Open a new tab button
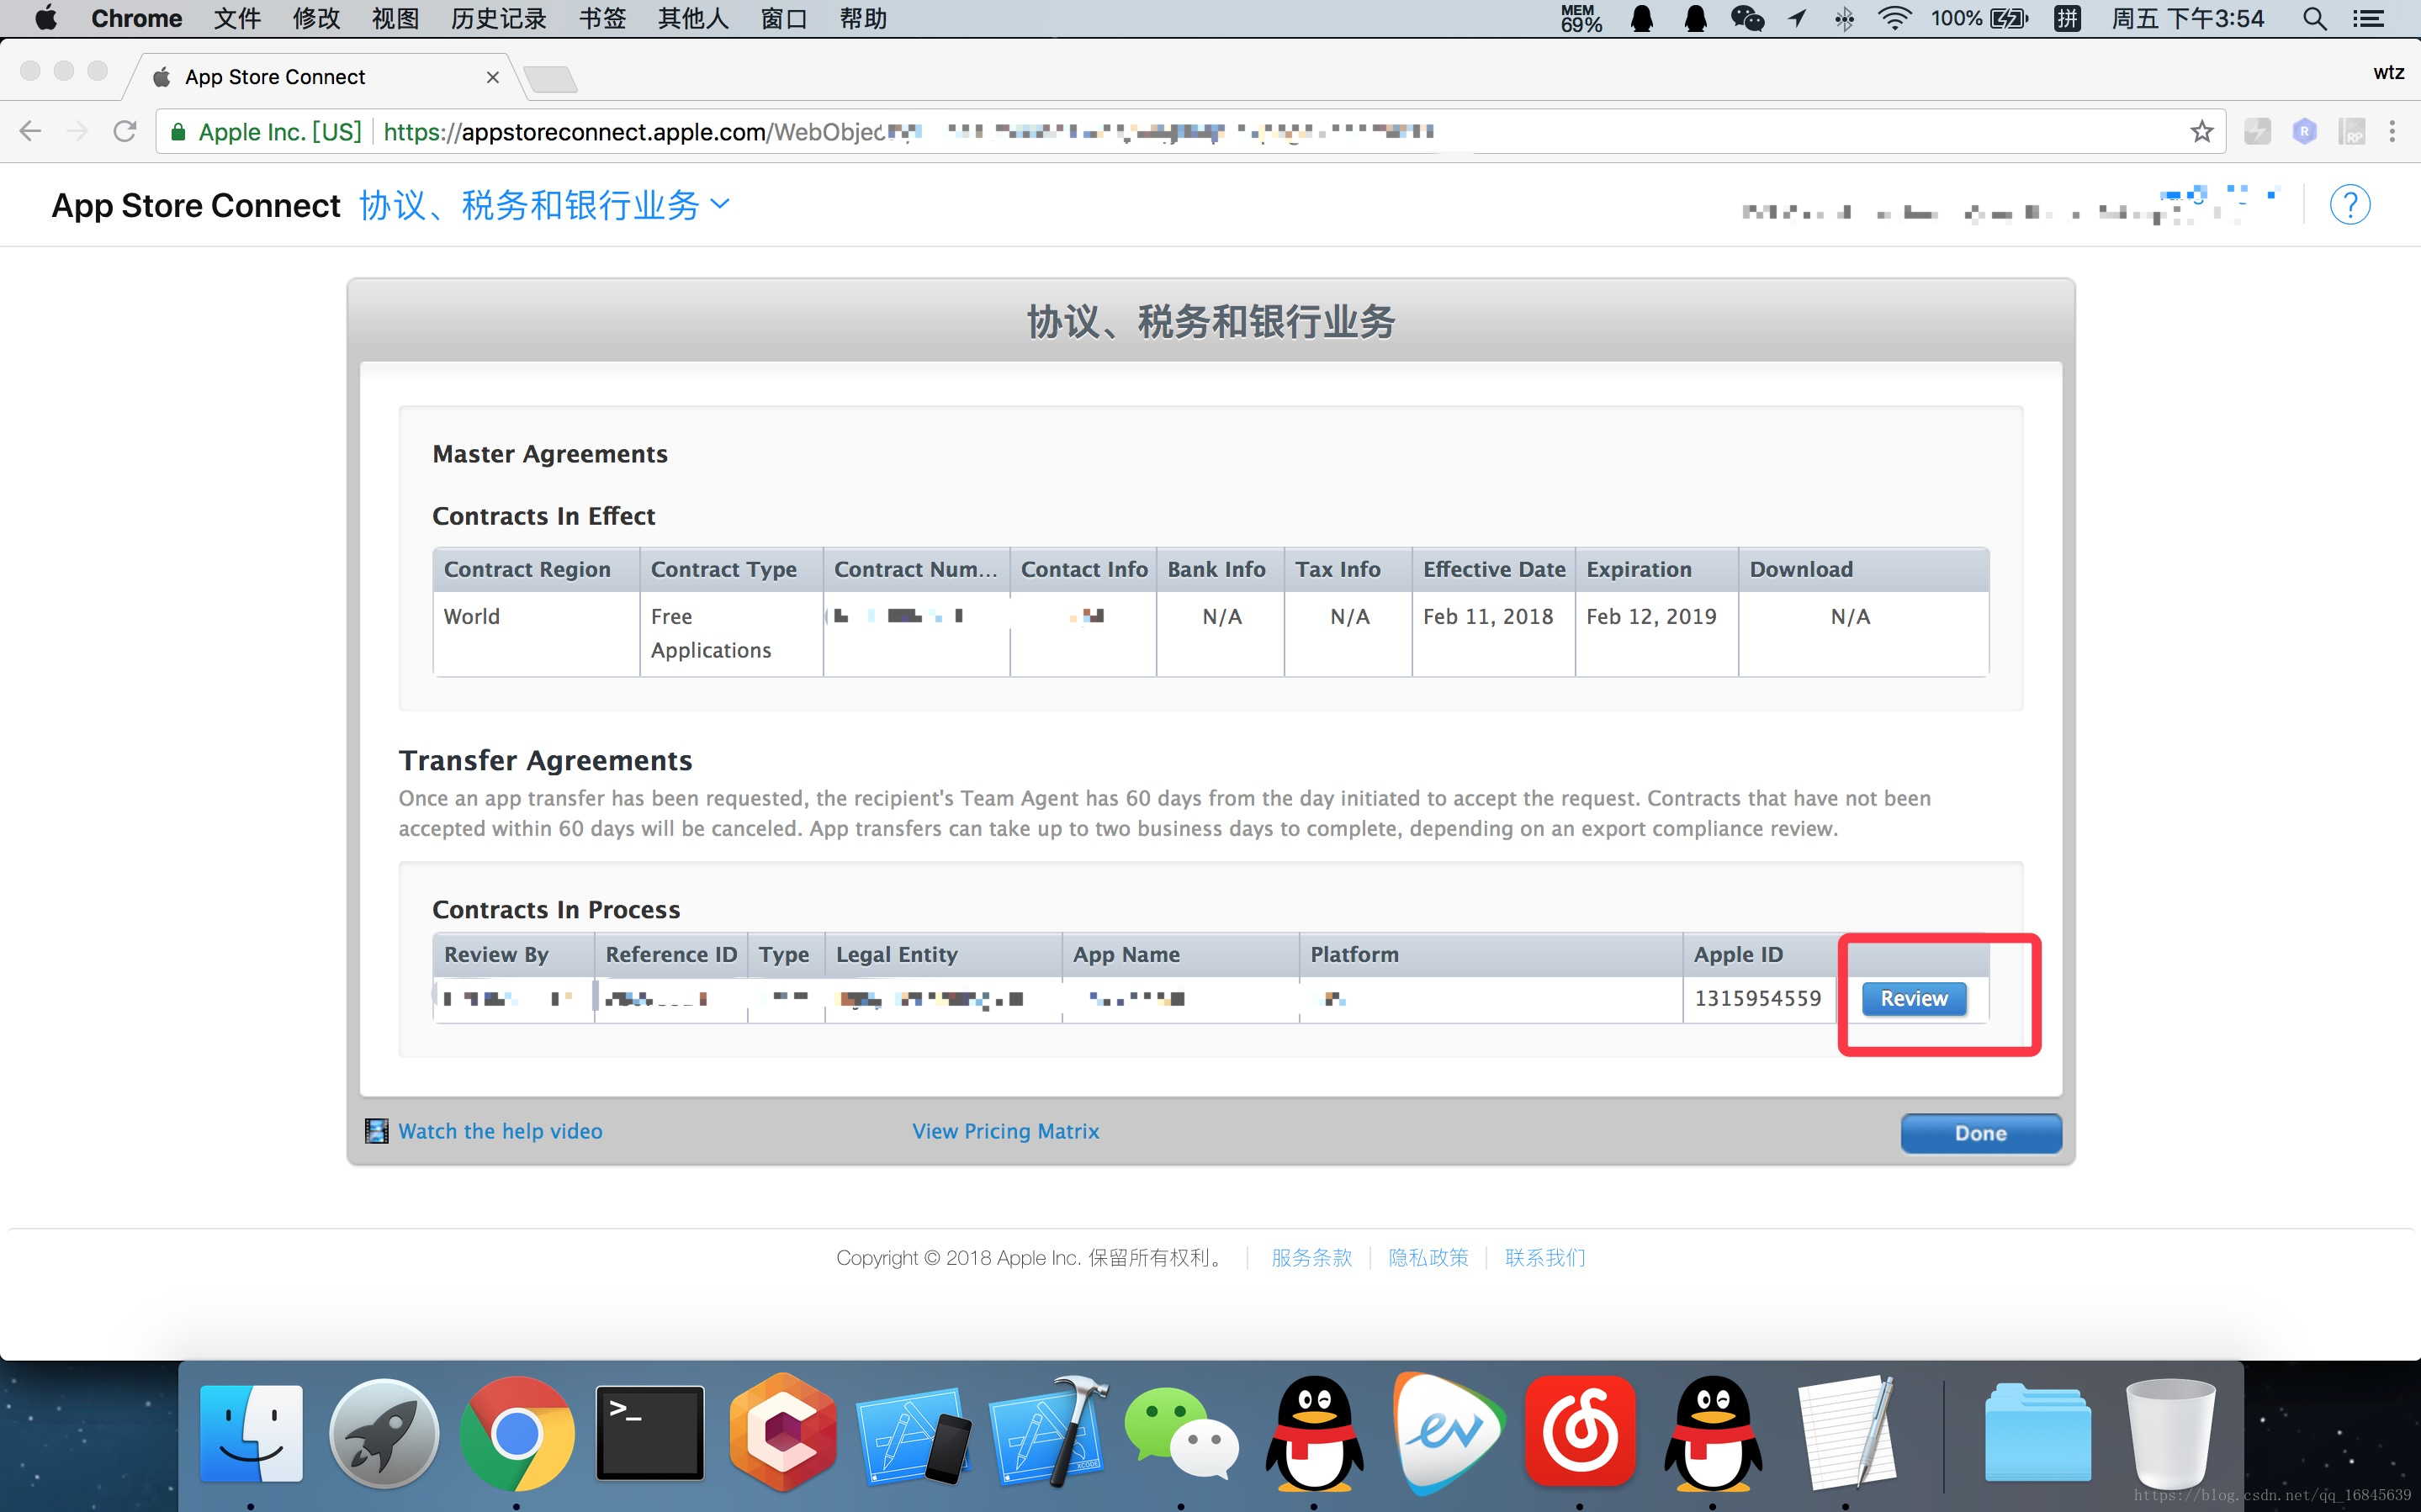This screenshot has width=2421, height=1512. pos(550,78)
